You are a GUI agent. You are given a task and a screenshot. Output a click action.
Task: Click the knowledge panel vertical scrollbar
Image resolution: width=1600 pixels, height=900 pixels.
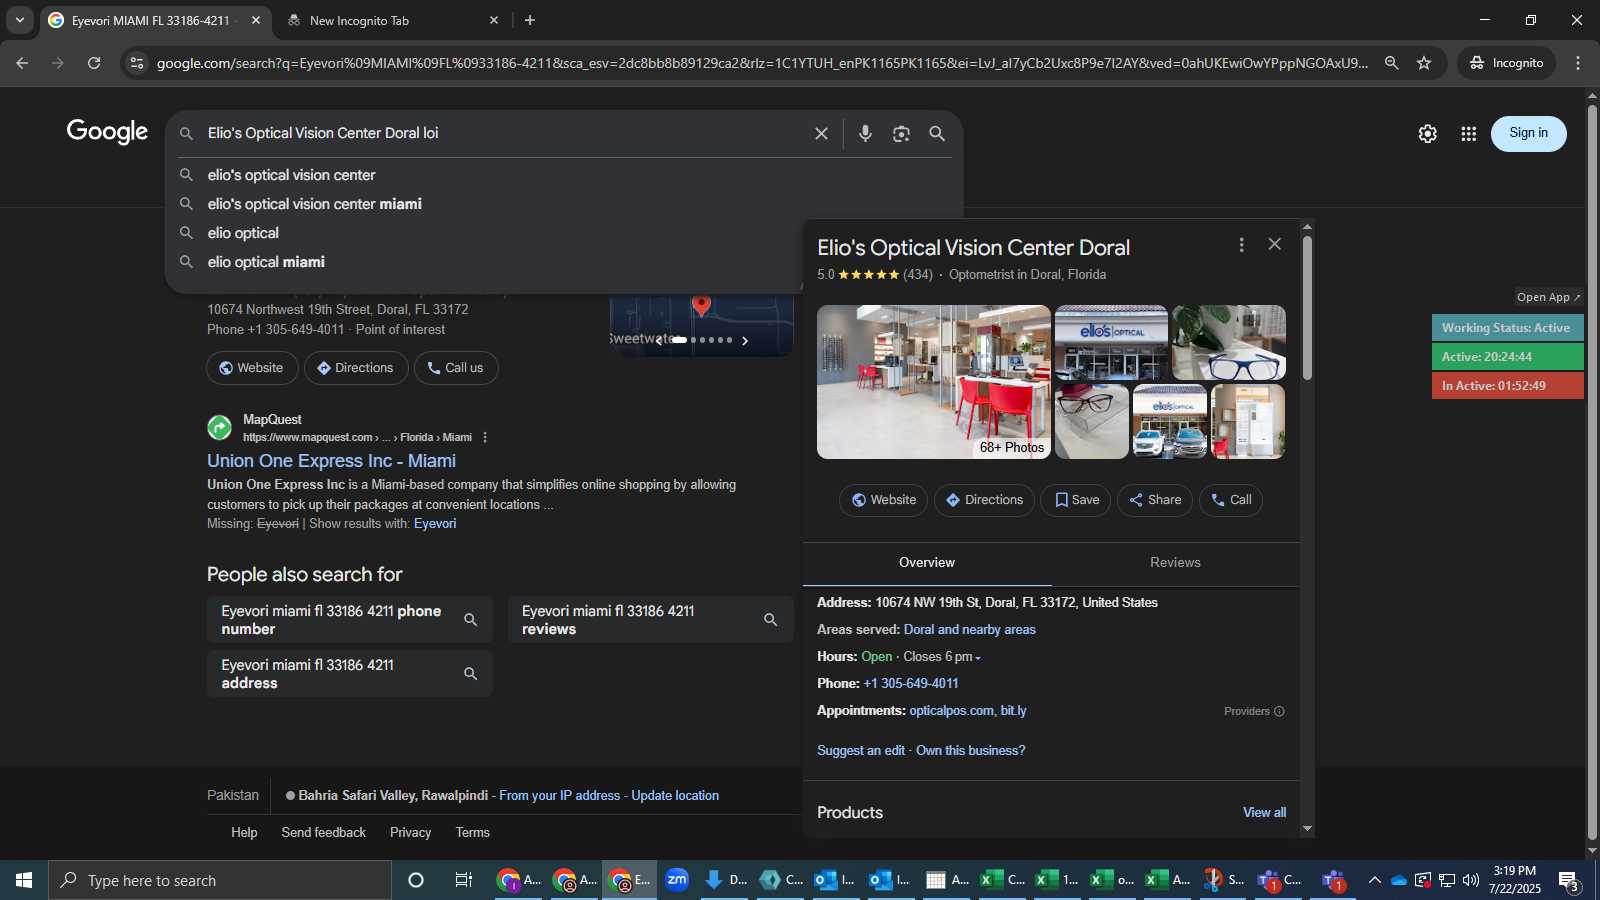click(1307, 308)
